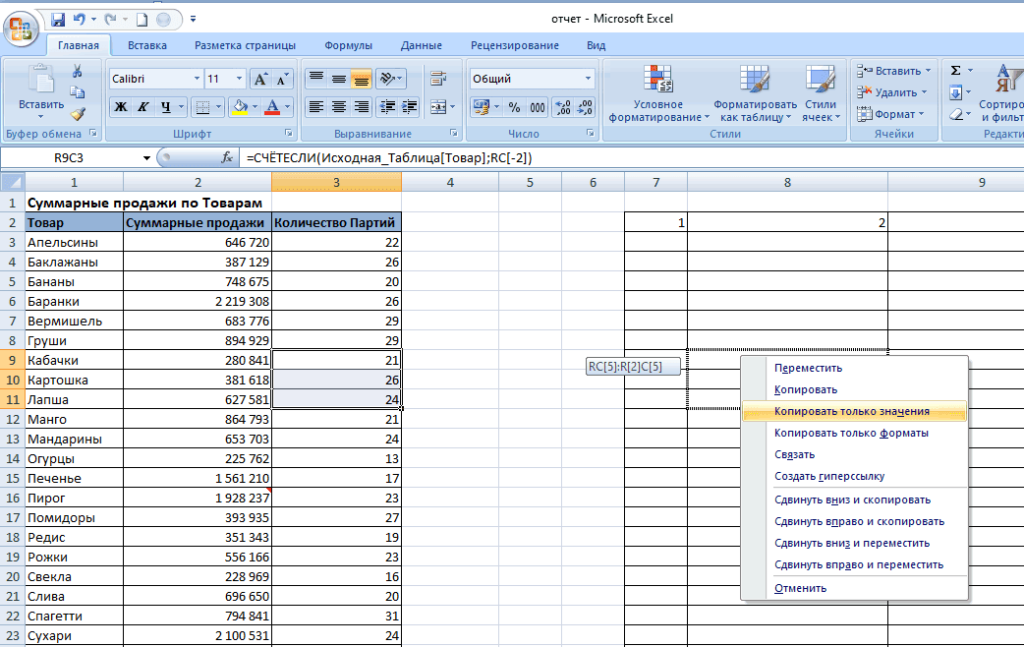The height and width of the screenshot is (647, 1024).
Task: Apply the yellow fill color
Action: (240, 106)
